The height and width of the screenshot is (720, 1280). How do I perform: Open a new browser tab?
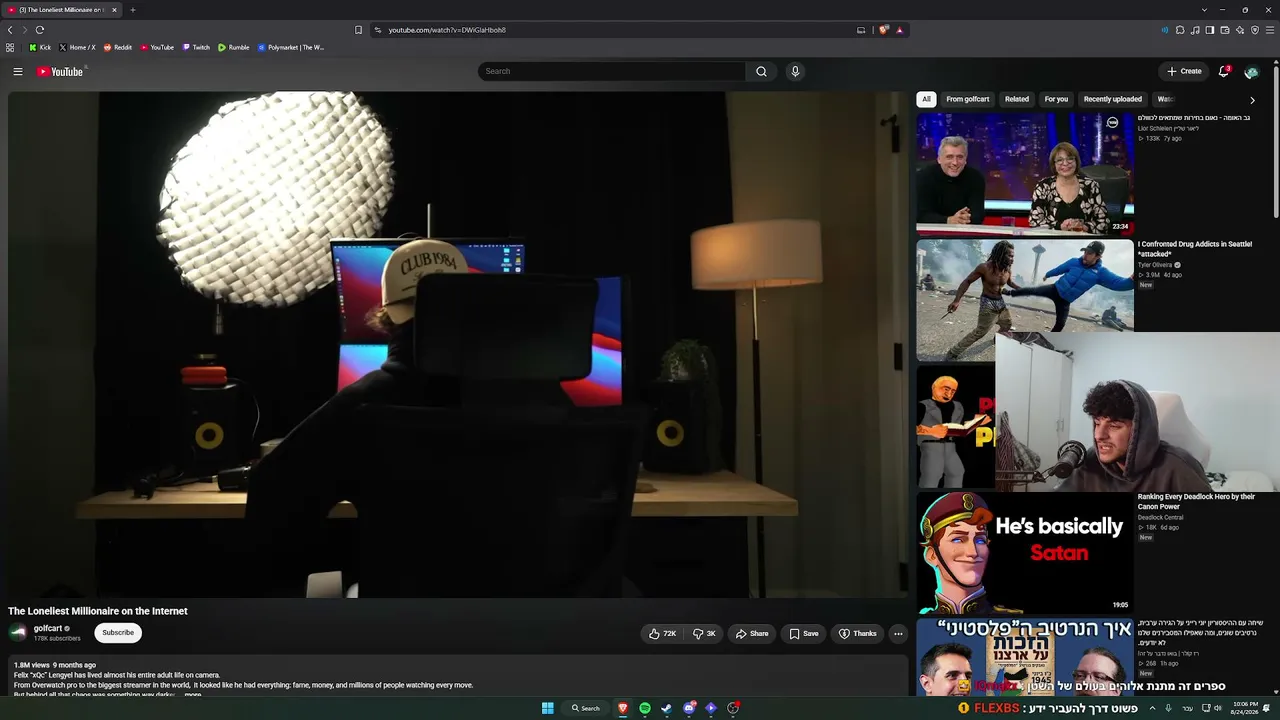[x=132, y=10]
